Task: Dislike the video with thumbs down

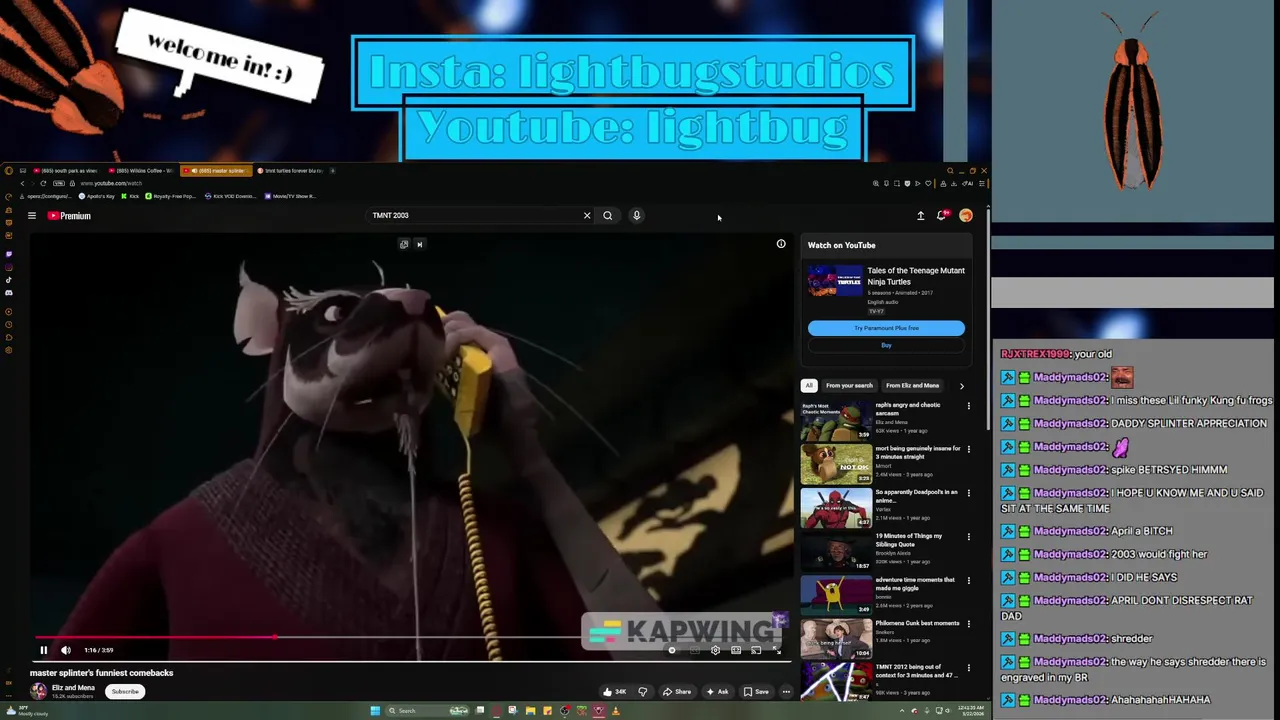Action: pyautogui.click(x=643, y=691)
